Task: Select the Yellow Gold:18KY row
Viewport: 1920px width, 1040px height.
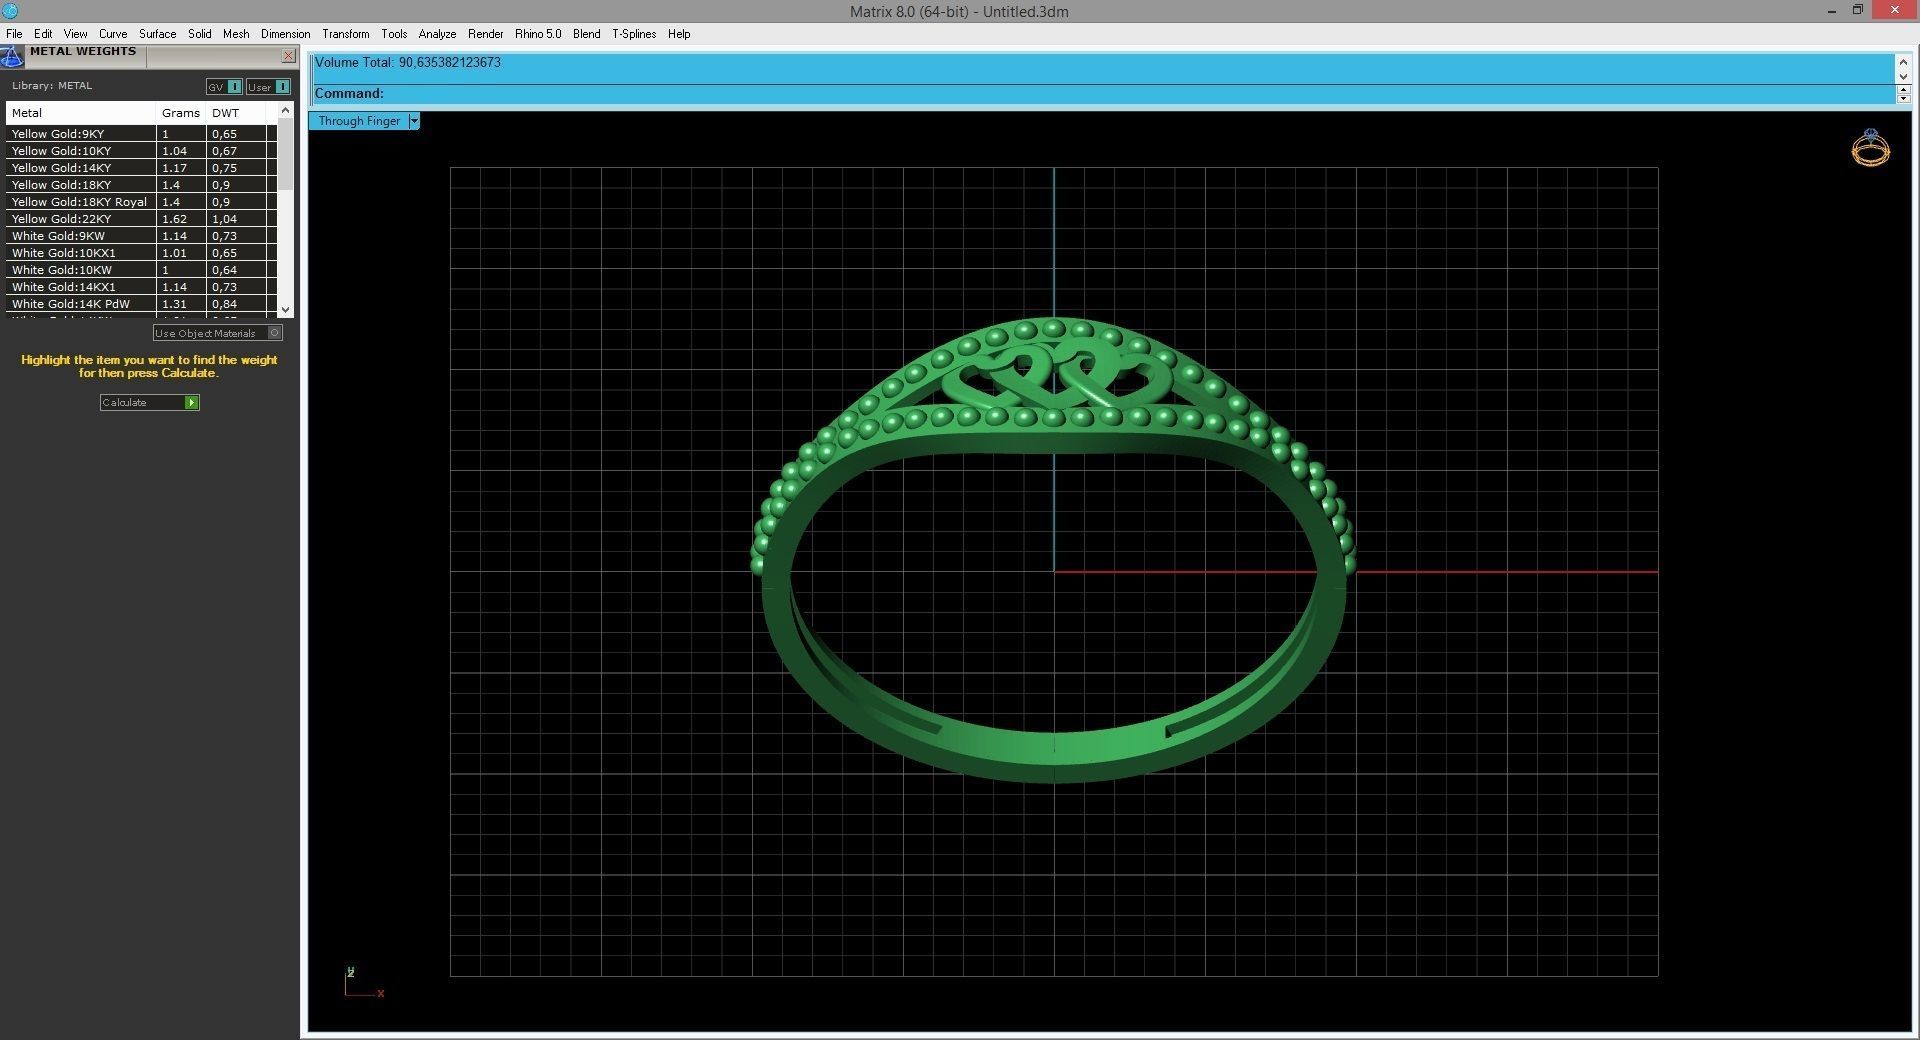Action: (x=141, y=185)
